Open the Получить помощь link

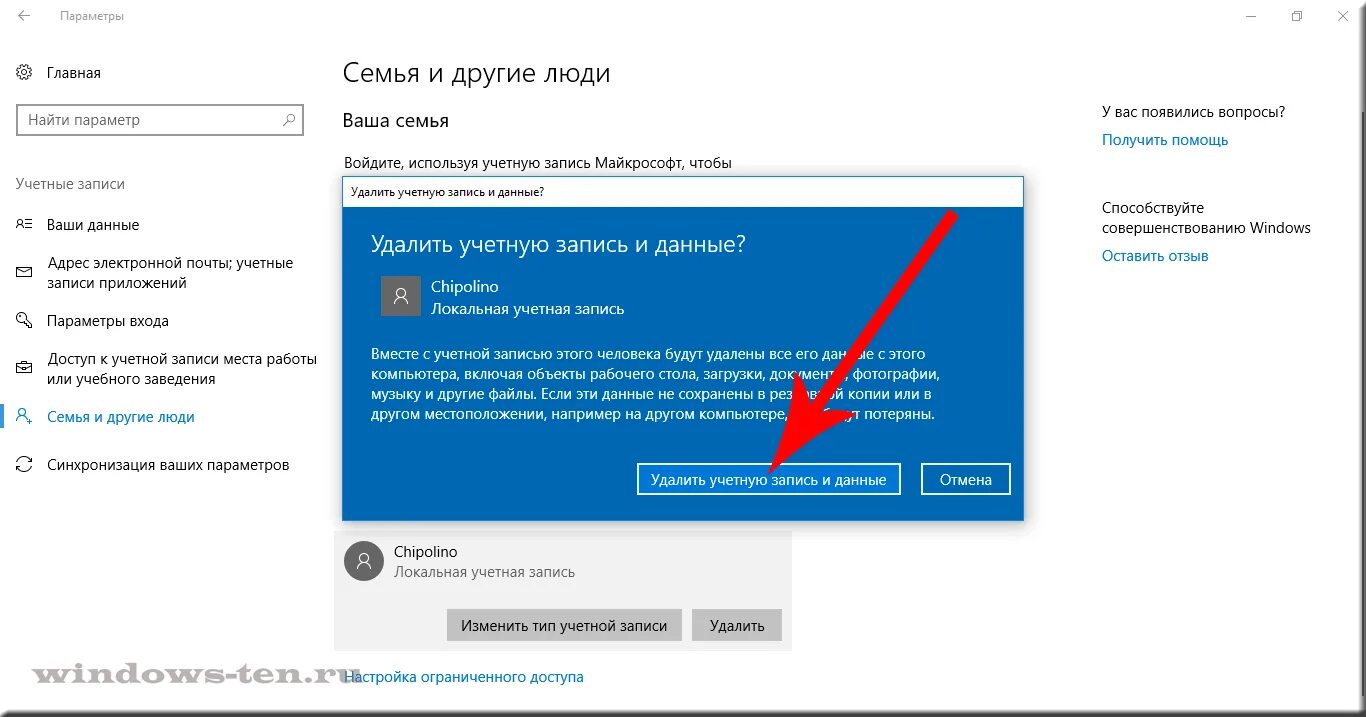point(1165,140)
